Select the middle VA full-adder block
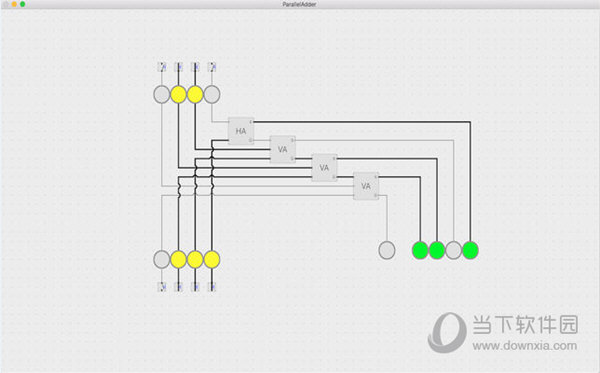This screenshot has width=600, height=373. [324, 168]
